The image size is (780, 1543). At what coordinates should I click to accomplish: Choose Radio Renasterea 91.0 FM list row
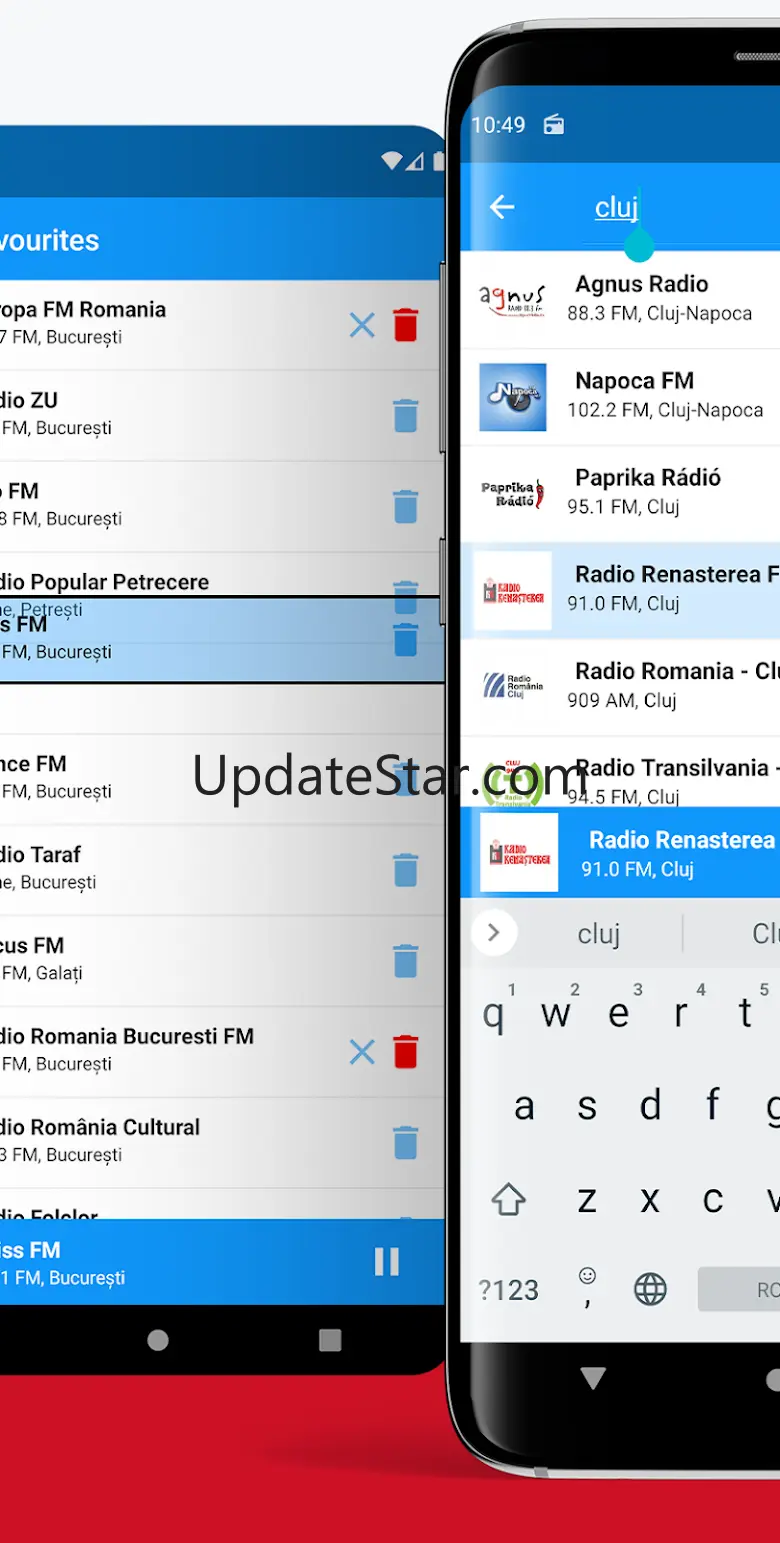(x=620, y=590)
